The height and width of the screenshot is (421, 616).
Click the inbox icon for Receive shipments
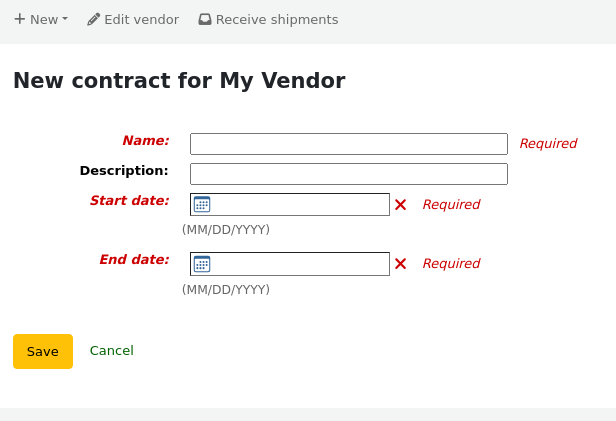pos(205,19)
